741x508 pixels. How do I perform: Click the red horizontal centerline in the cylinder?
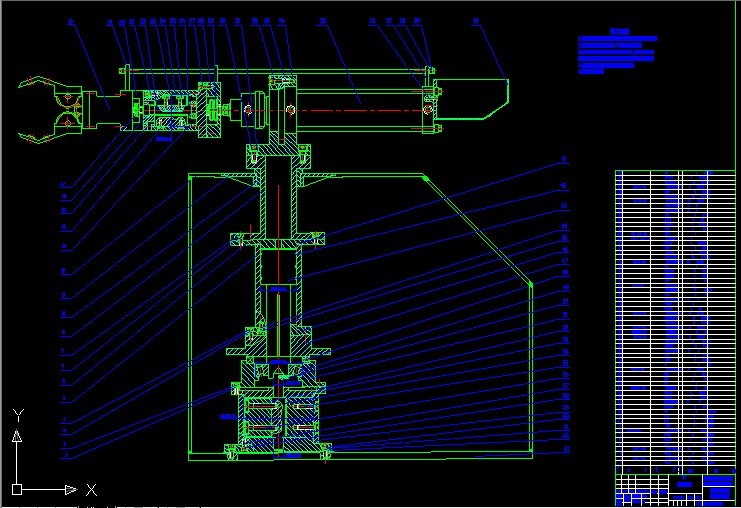point(360,109)
